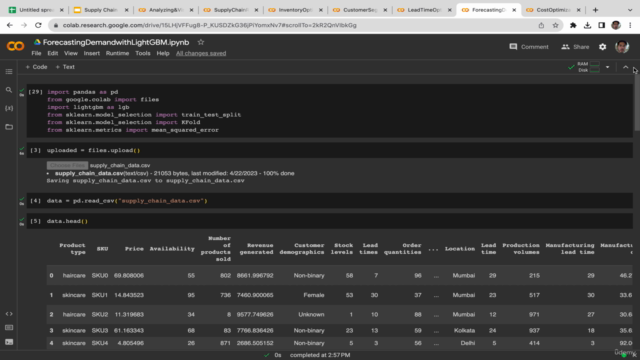Open the Chrome three-dot menu
640x360 pixels.
point(630,25)
